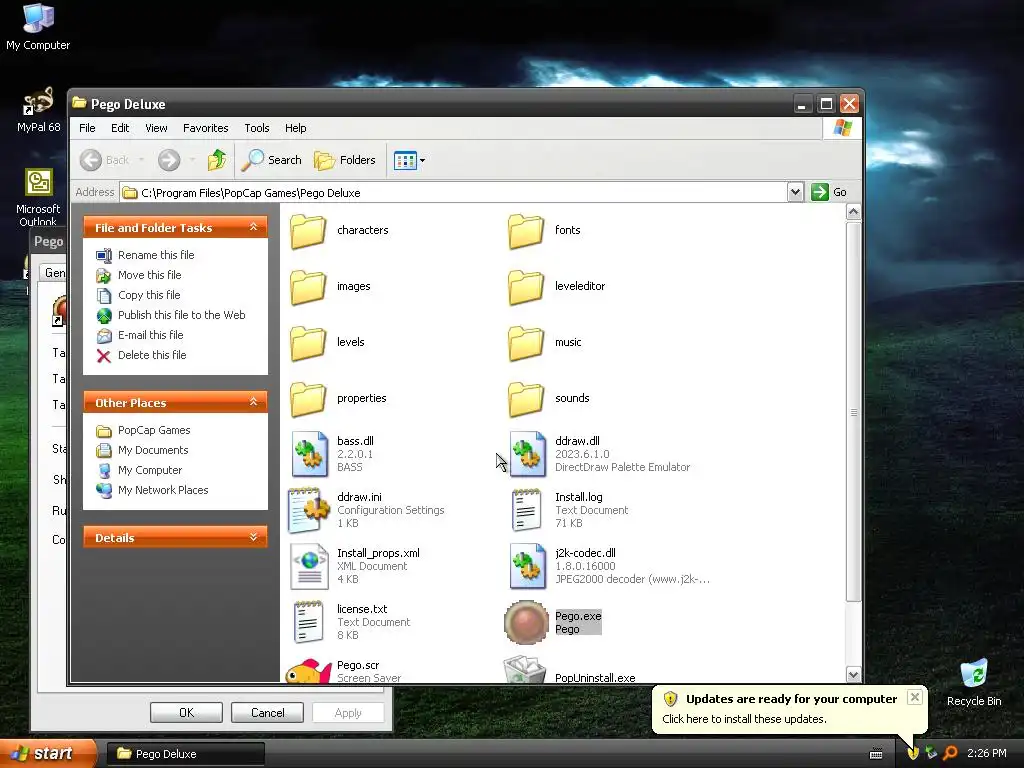1024x768 pixels.
Task: Click Rename this file link
Action: [x=156, y=255]
